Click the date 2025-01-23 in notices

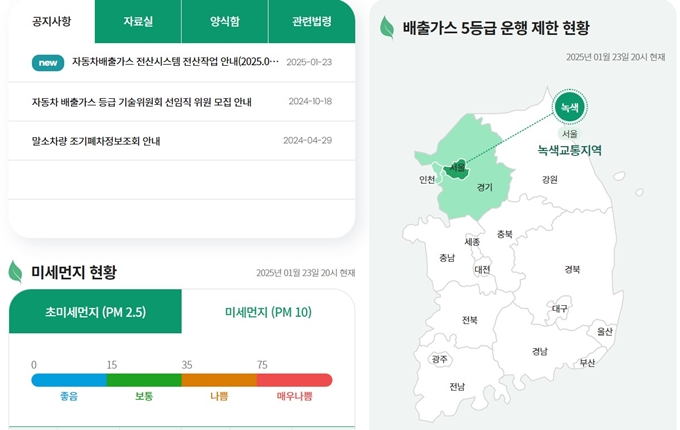point(309,62)
